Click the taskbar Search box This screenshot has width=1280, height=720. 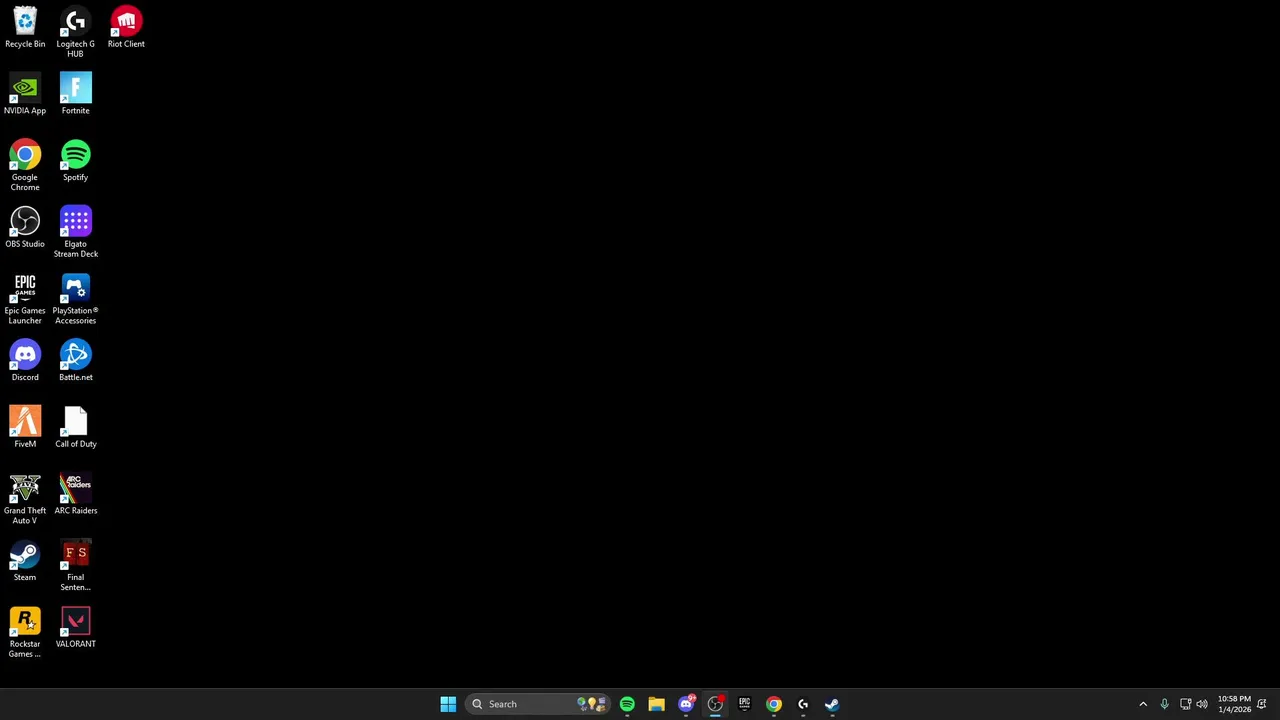[537, 704]
